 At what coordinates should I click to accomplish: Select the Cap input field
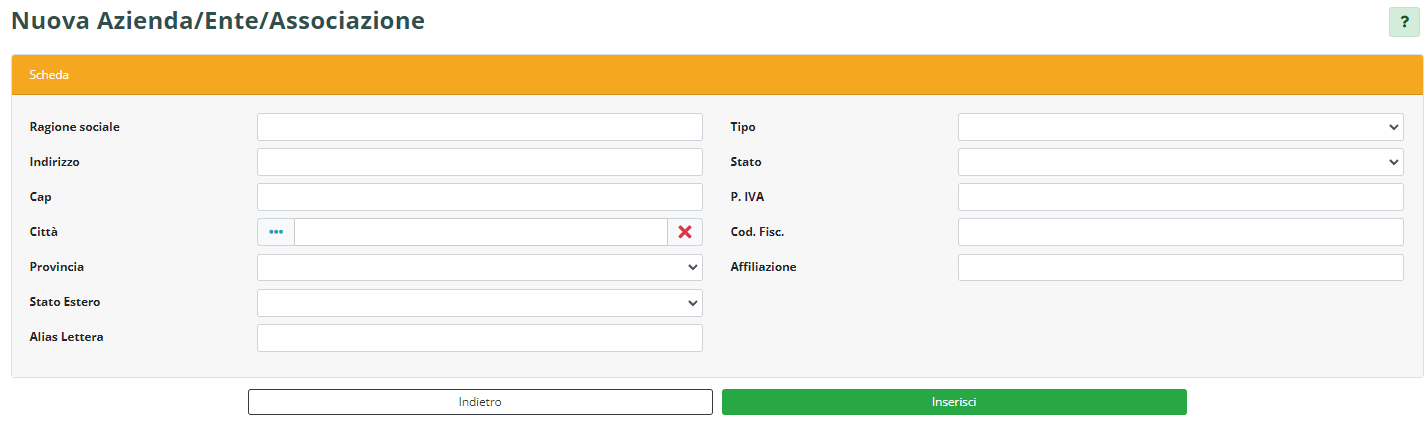tap(479, 197)
